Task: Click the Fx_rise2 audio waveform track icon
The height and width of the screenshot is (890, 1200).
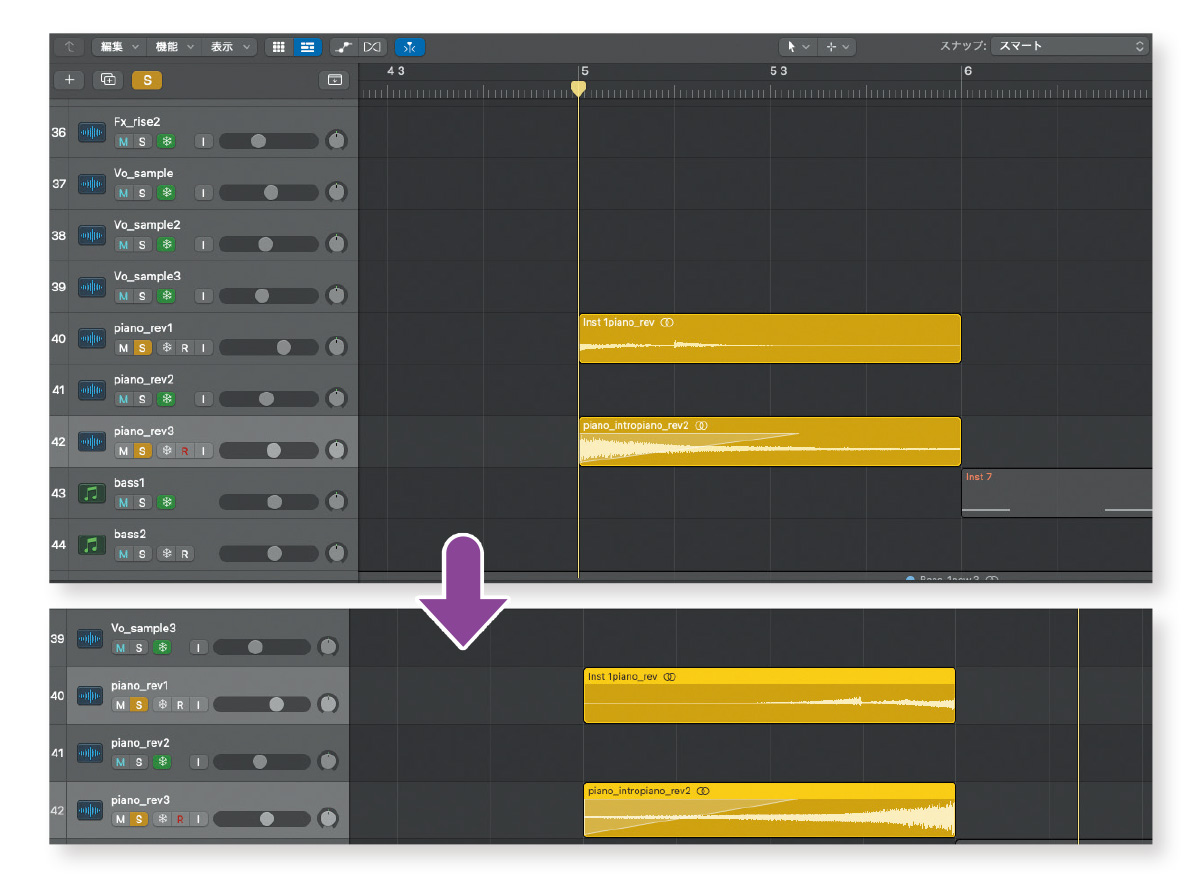Action: click(92, 132)
